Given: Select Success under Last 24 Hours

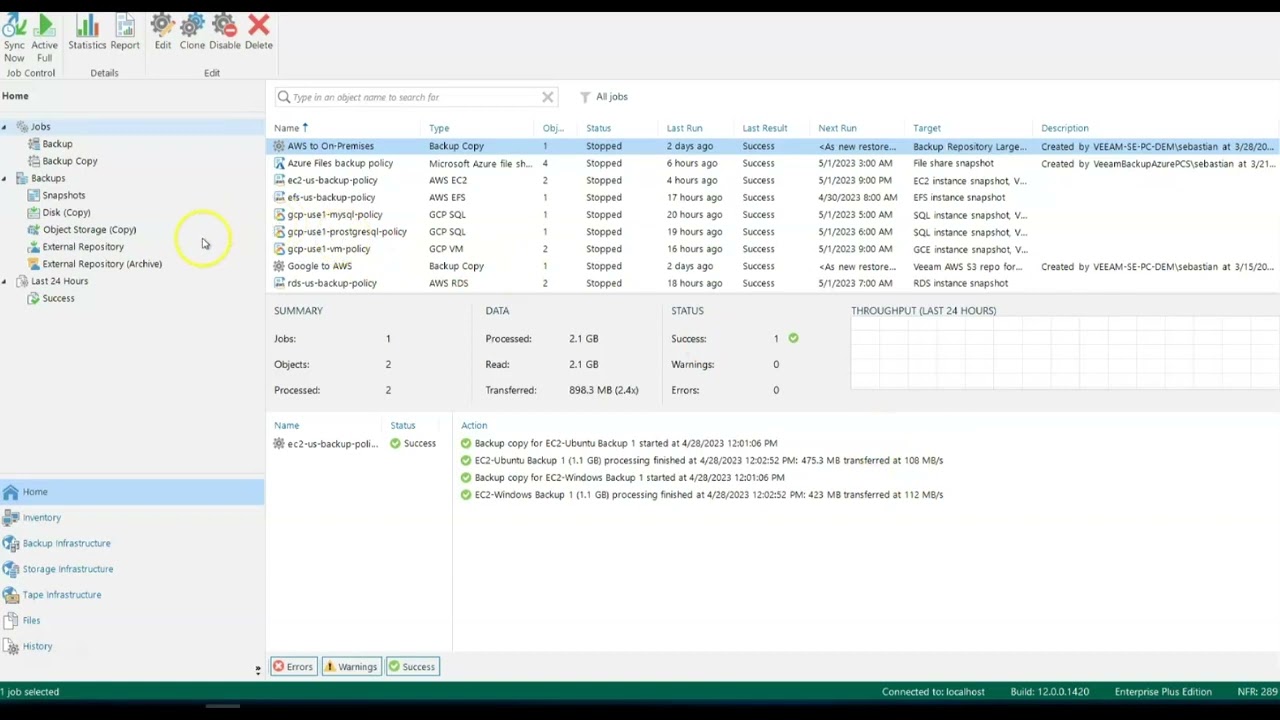Looking at the screenshot, I should (x=58, y=298).
